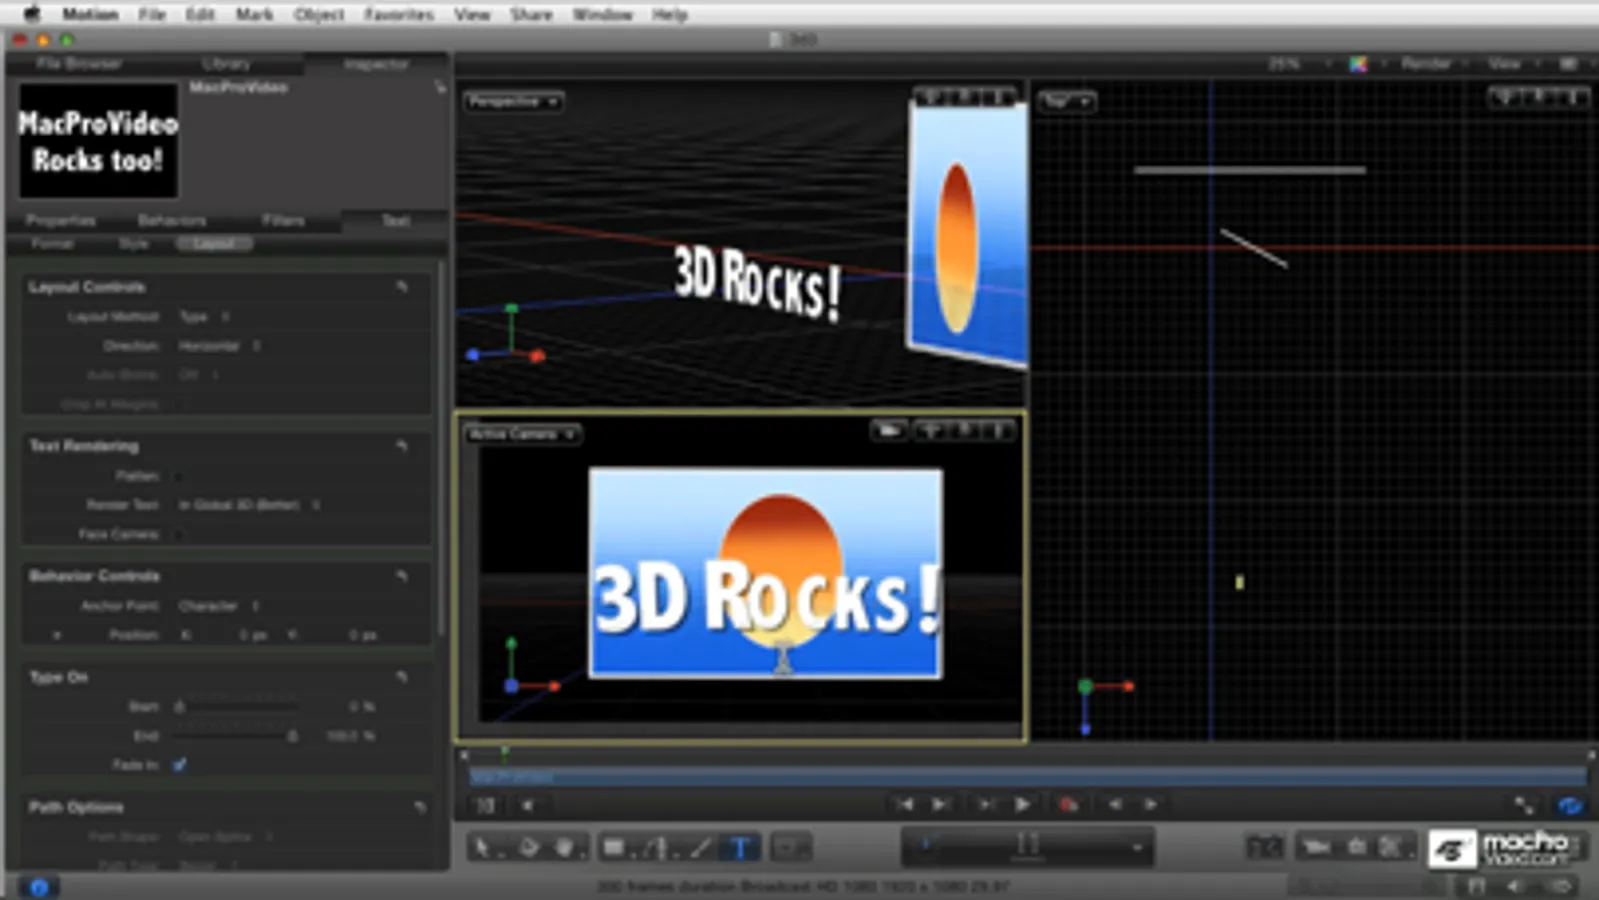Open the color channels menu icon
Screen dimensions: 1599x900
tap(1358, 64)
